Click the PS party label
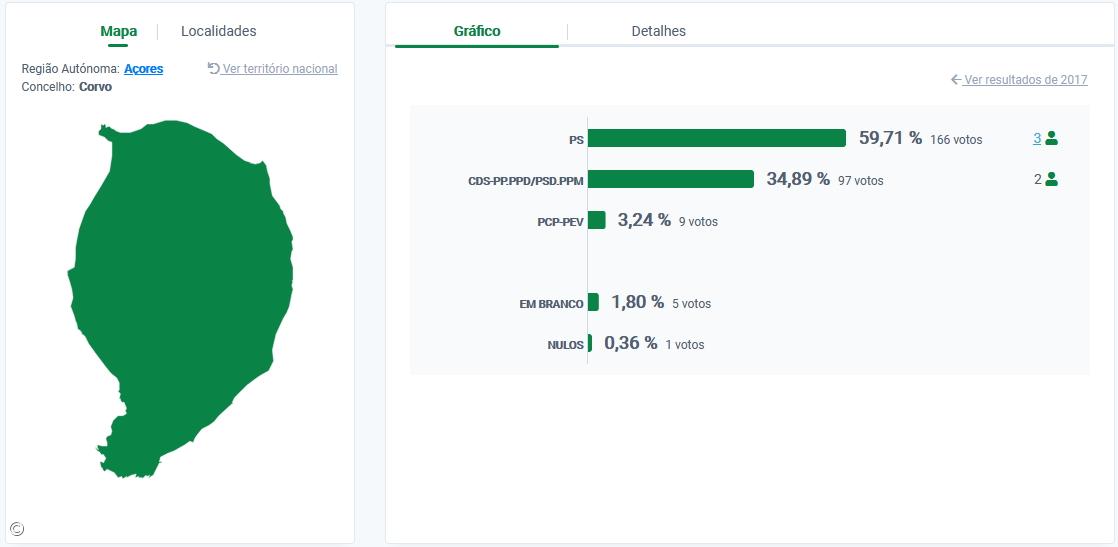 [576, 140]
